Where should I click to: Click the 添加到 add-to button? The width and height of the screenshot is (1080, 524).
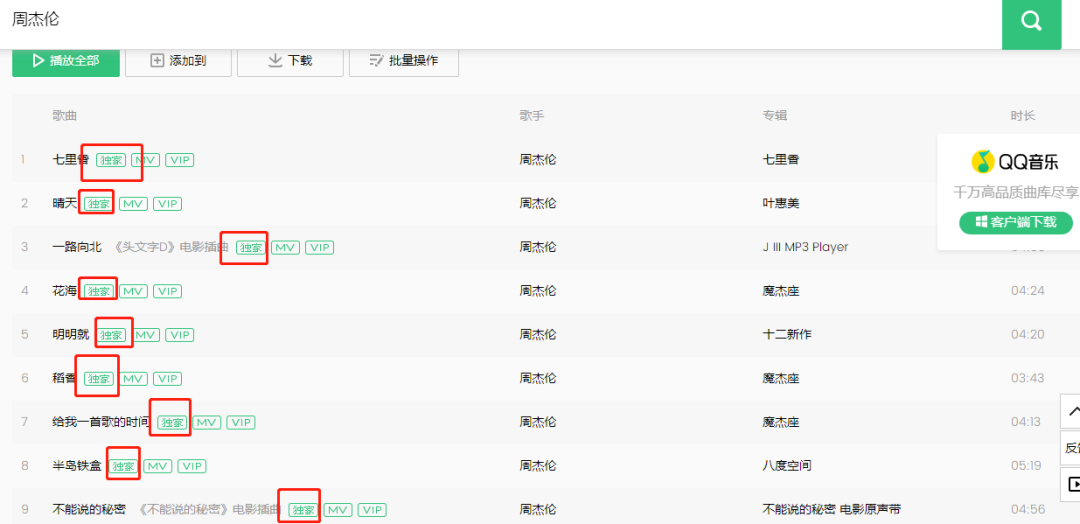point(178,61)
